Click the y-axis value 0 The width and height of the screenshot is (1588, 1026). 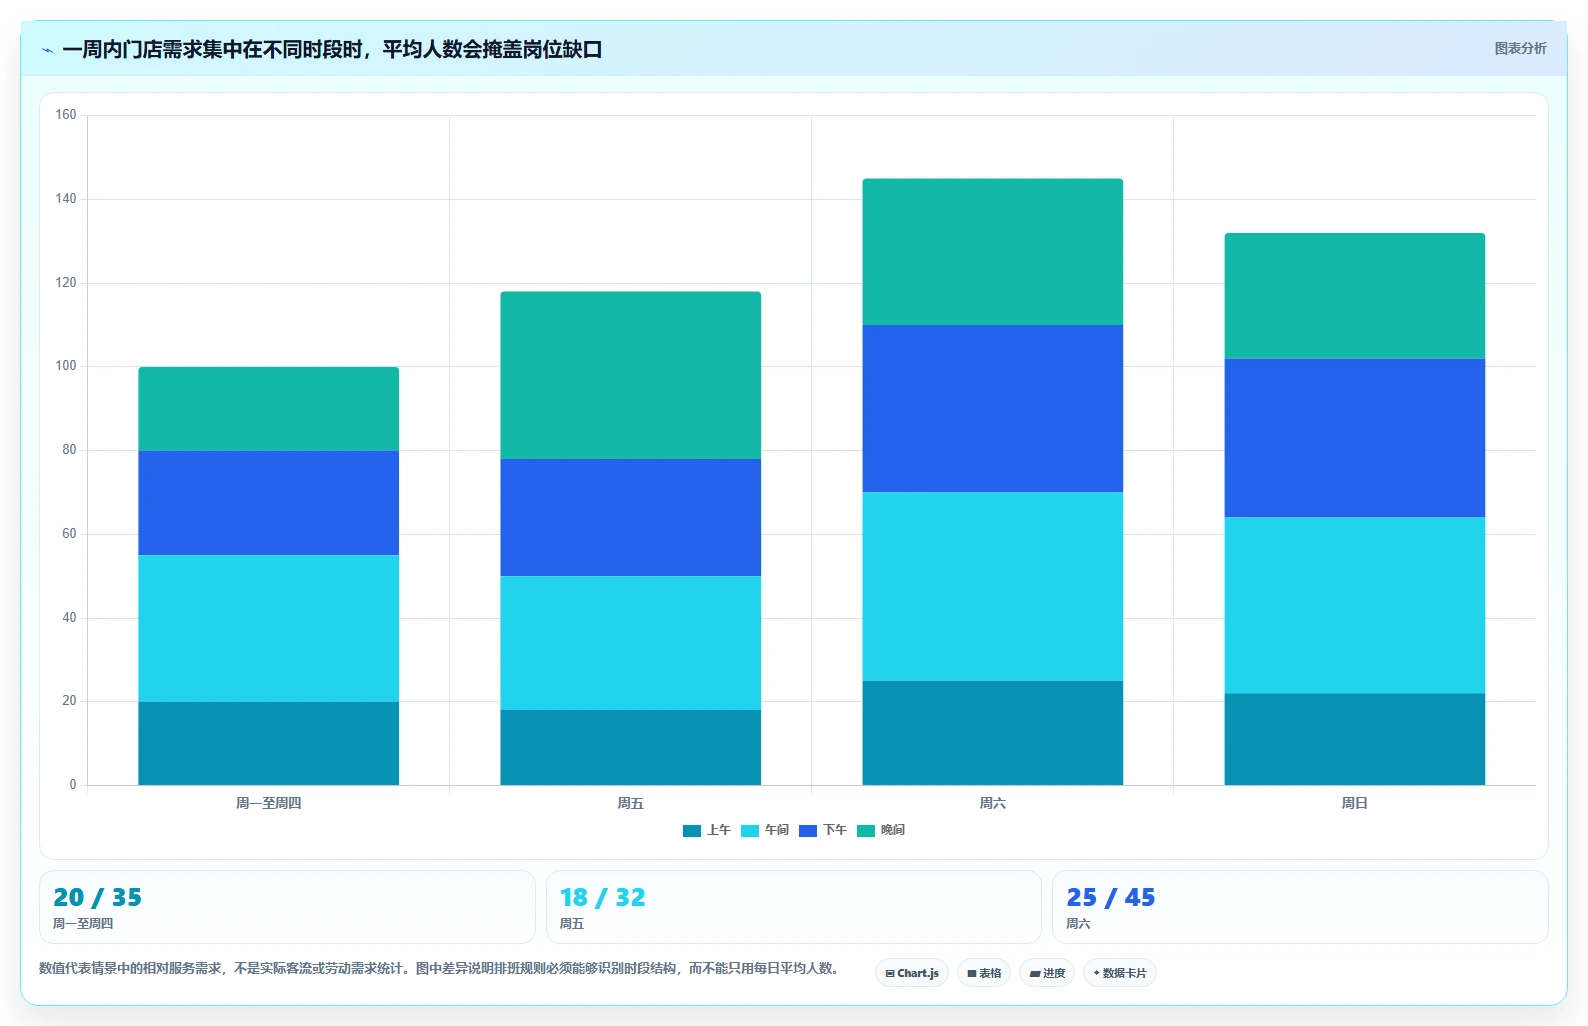(x=73, y=785)
